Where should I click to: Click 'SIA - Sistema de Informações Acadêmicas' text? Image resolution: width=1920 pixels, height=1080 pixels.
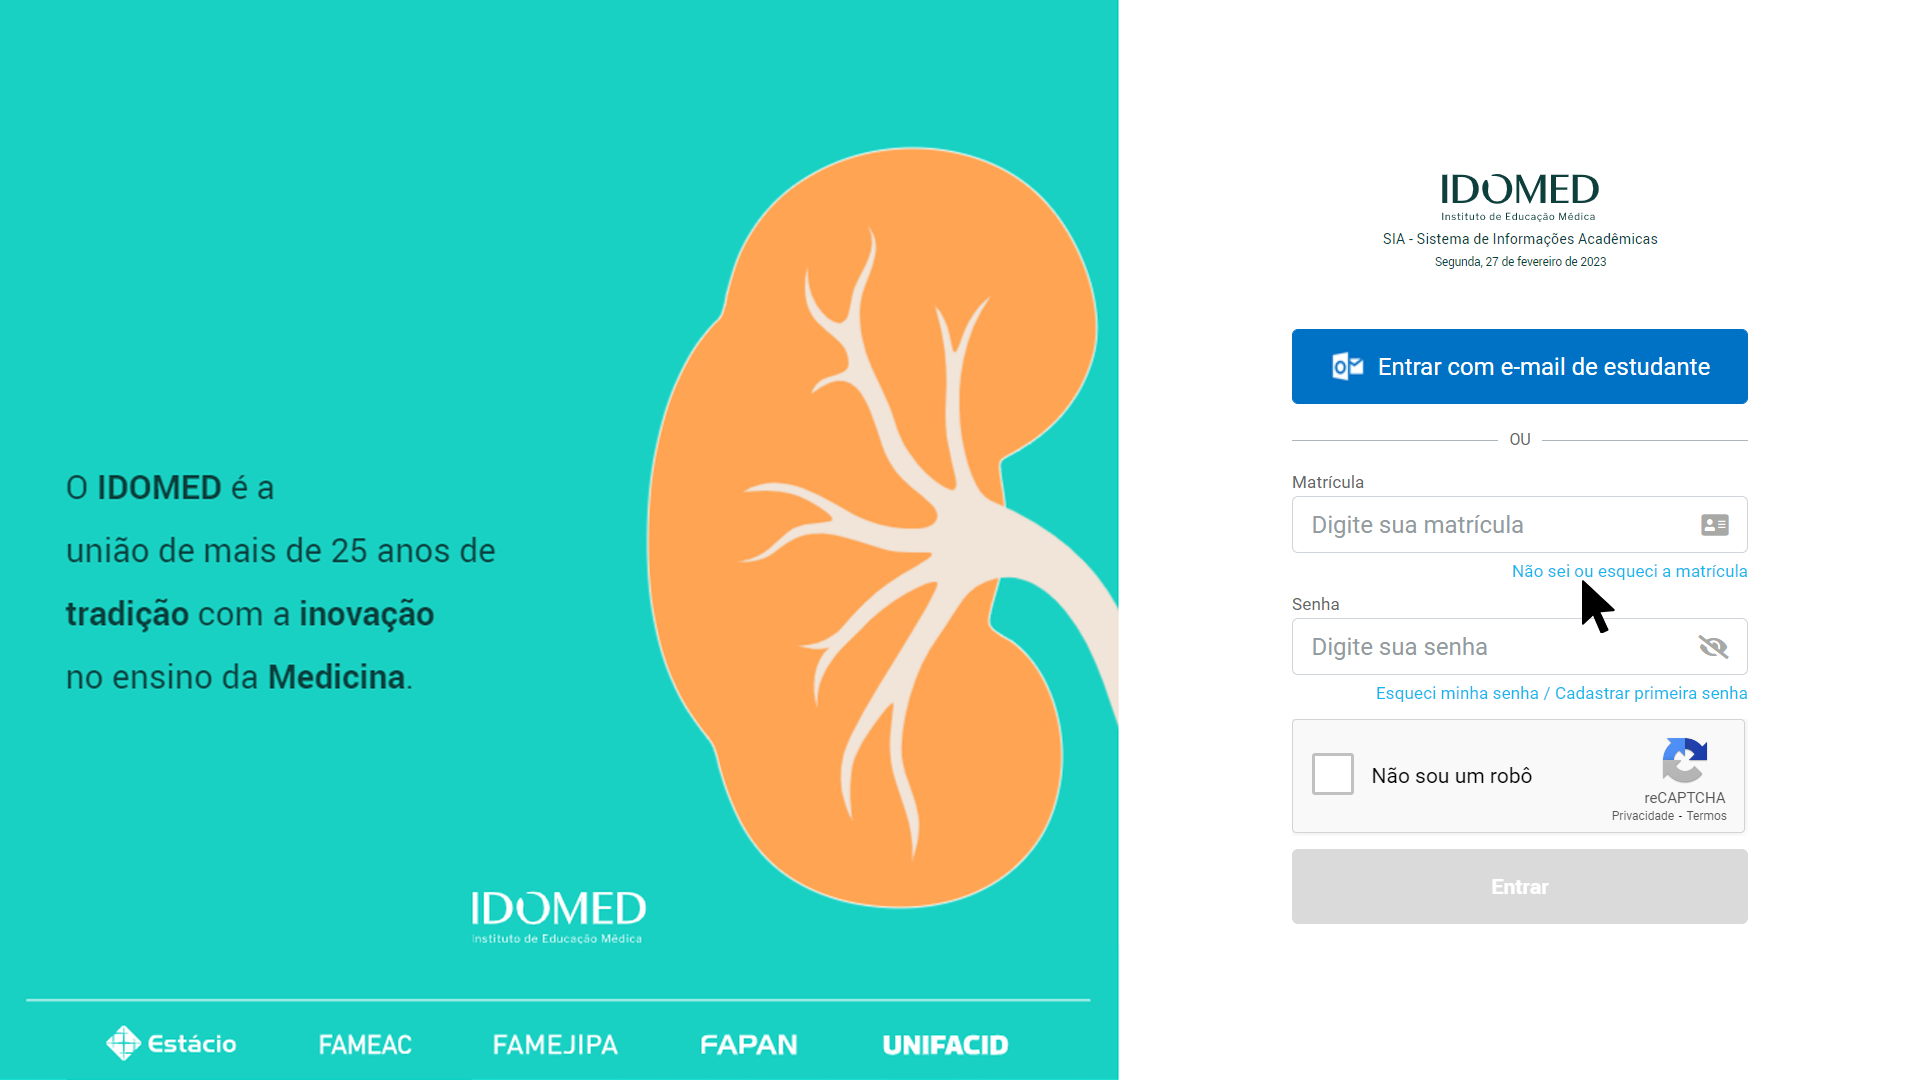point(1519,239)
